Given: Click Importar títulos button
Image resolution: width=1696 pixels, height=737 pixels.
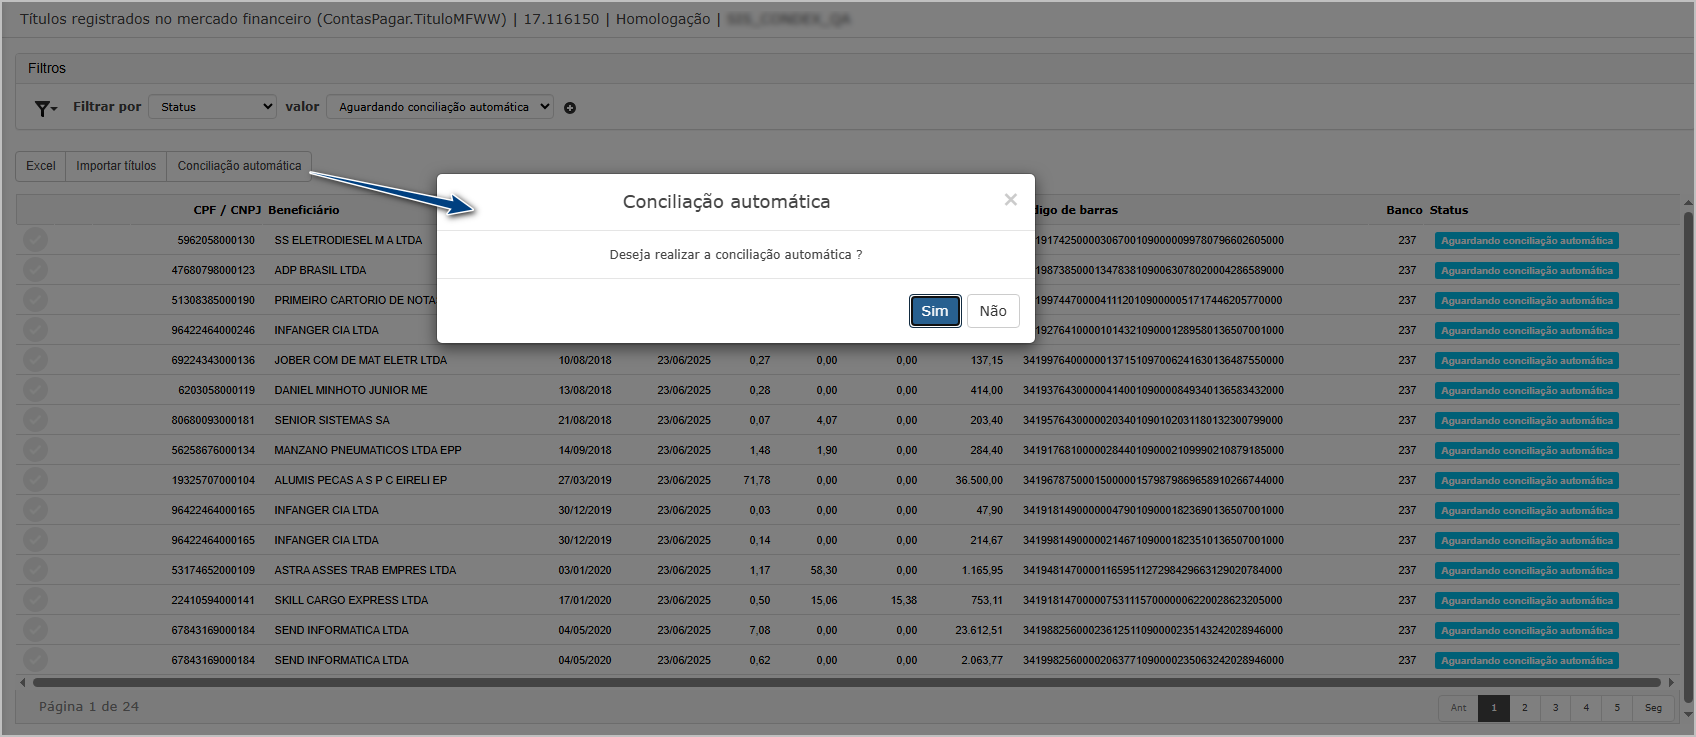Looking at the screenshot, I should [x=116, y=166].
